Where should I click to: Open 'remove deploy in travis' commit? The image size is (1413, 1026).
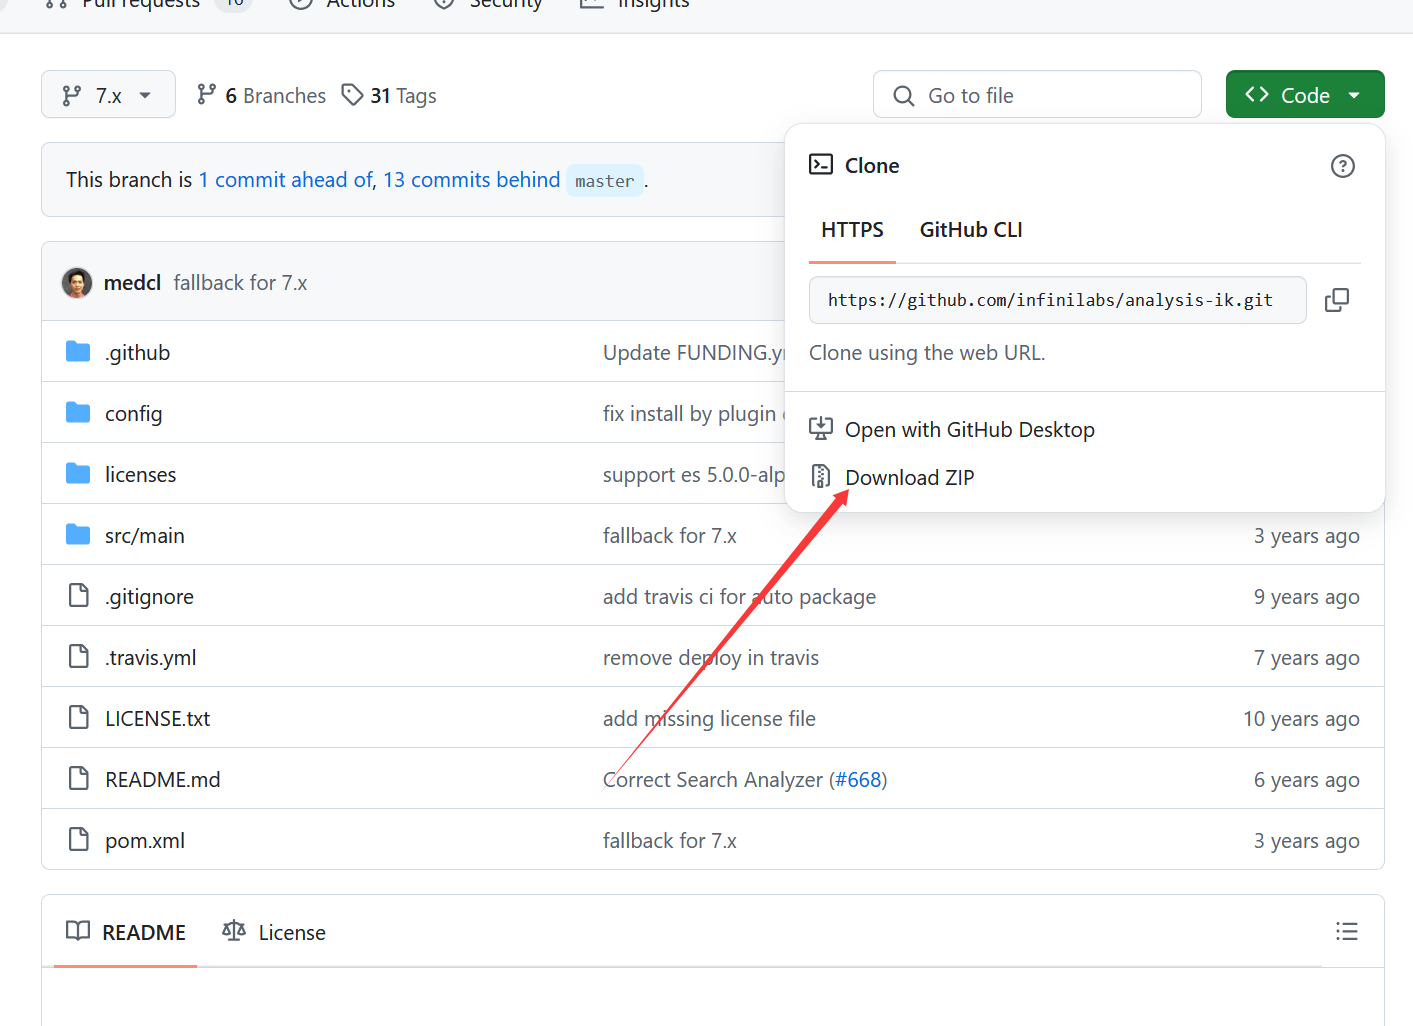click(x=711, y=658)
